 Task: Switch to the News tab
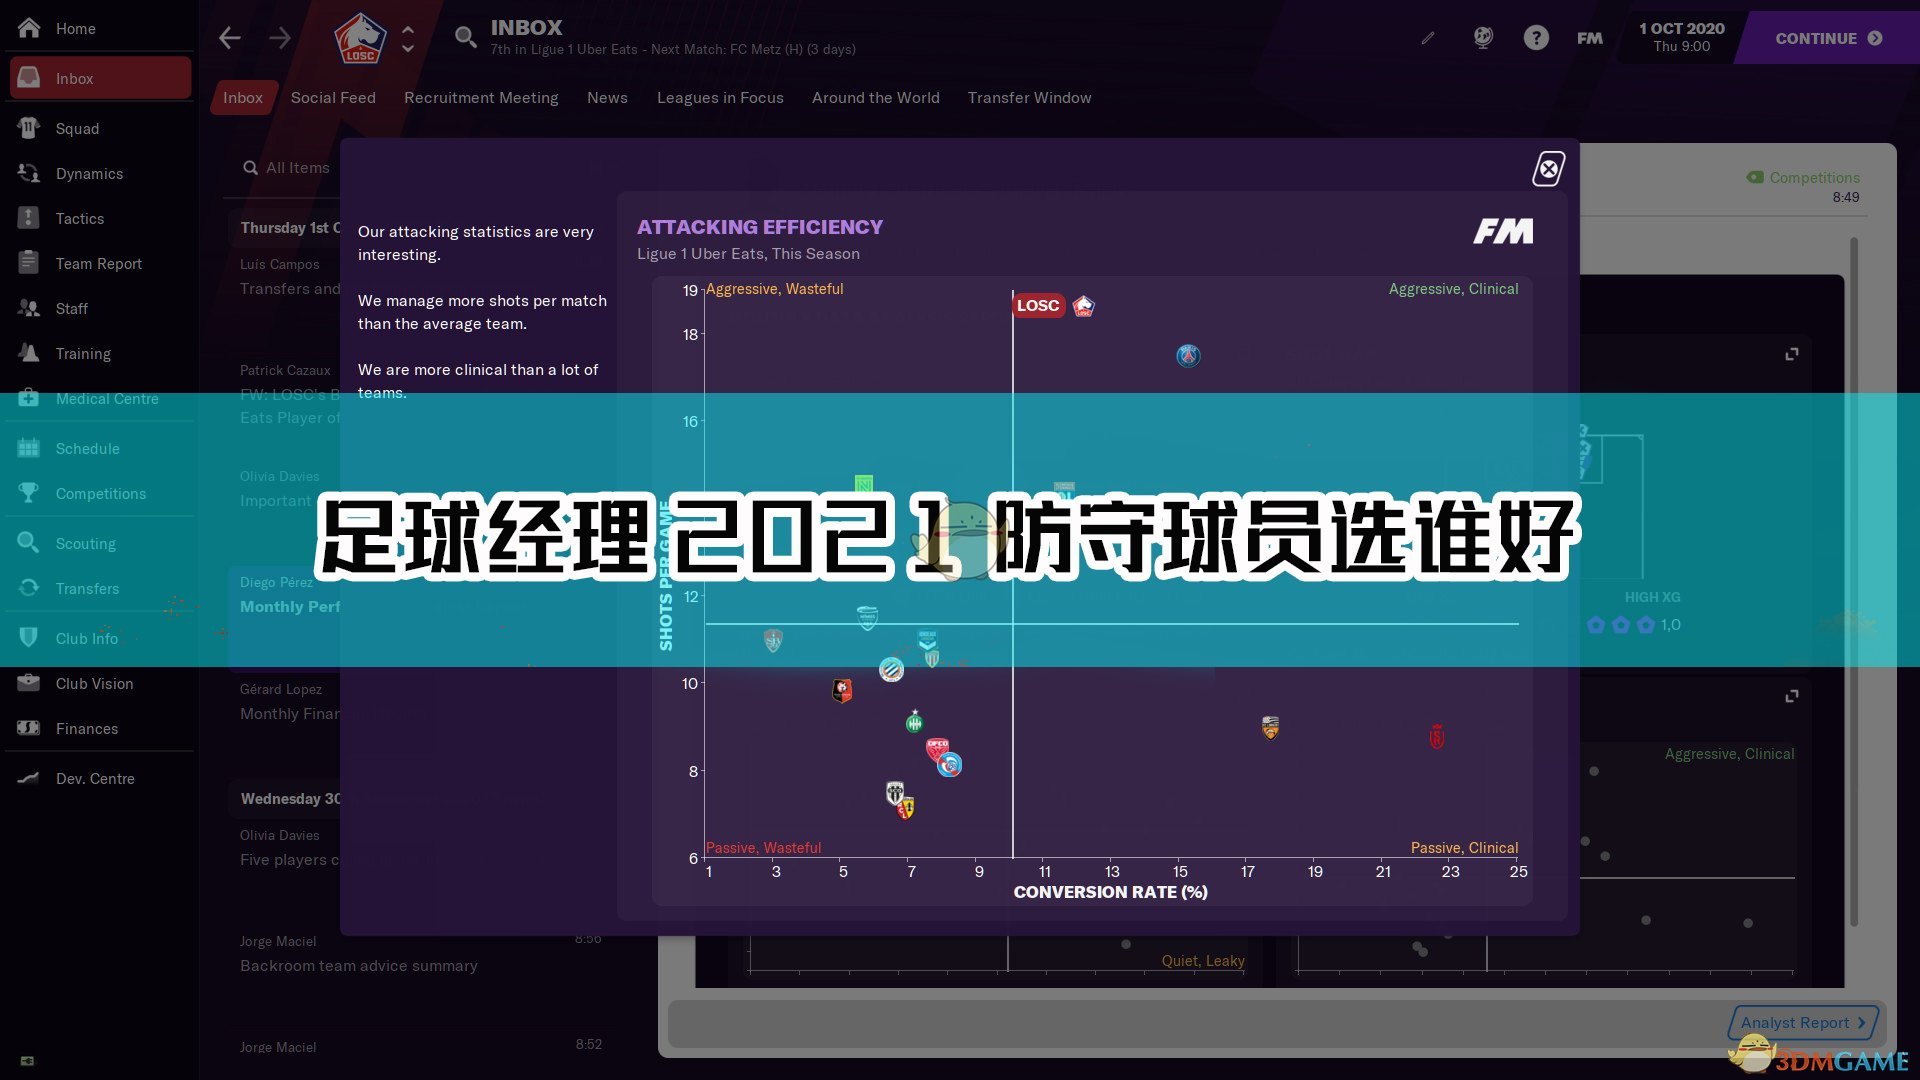point(607,97)
